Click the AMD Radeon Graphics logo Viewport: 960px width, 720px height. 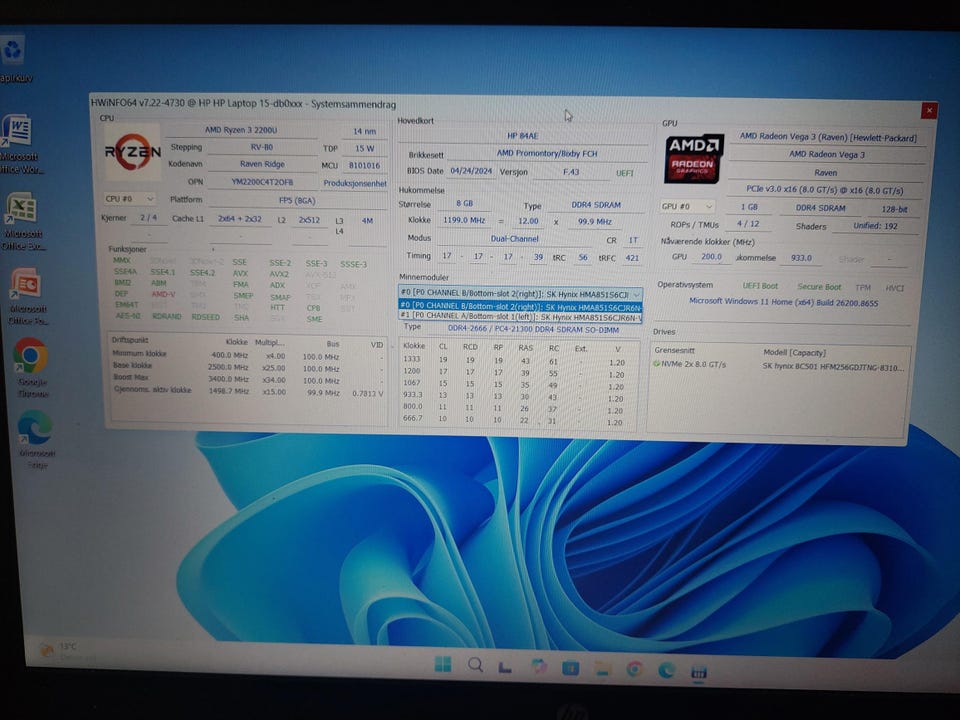pyautogui.click(x=694, y=159)
